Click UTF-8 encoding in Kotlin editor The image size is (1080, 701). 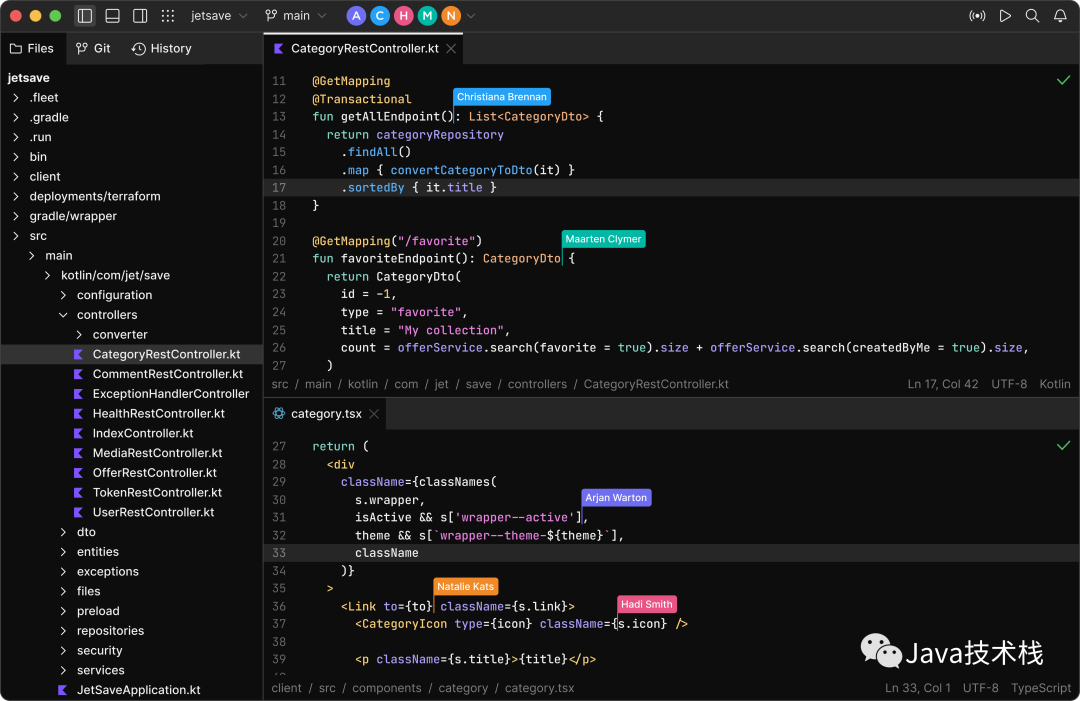click(x=1009, y=384)
